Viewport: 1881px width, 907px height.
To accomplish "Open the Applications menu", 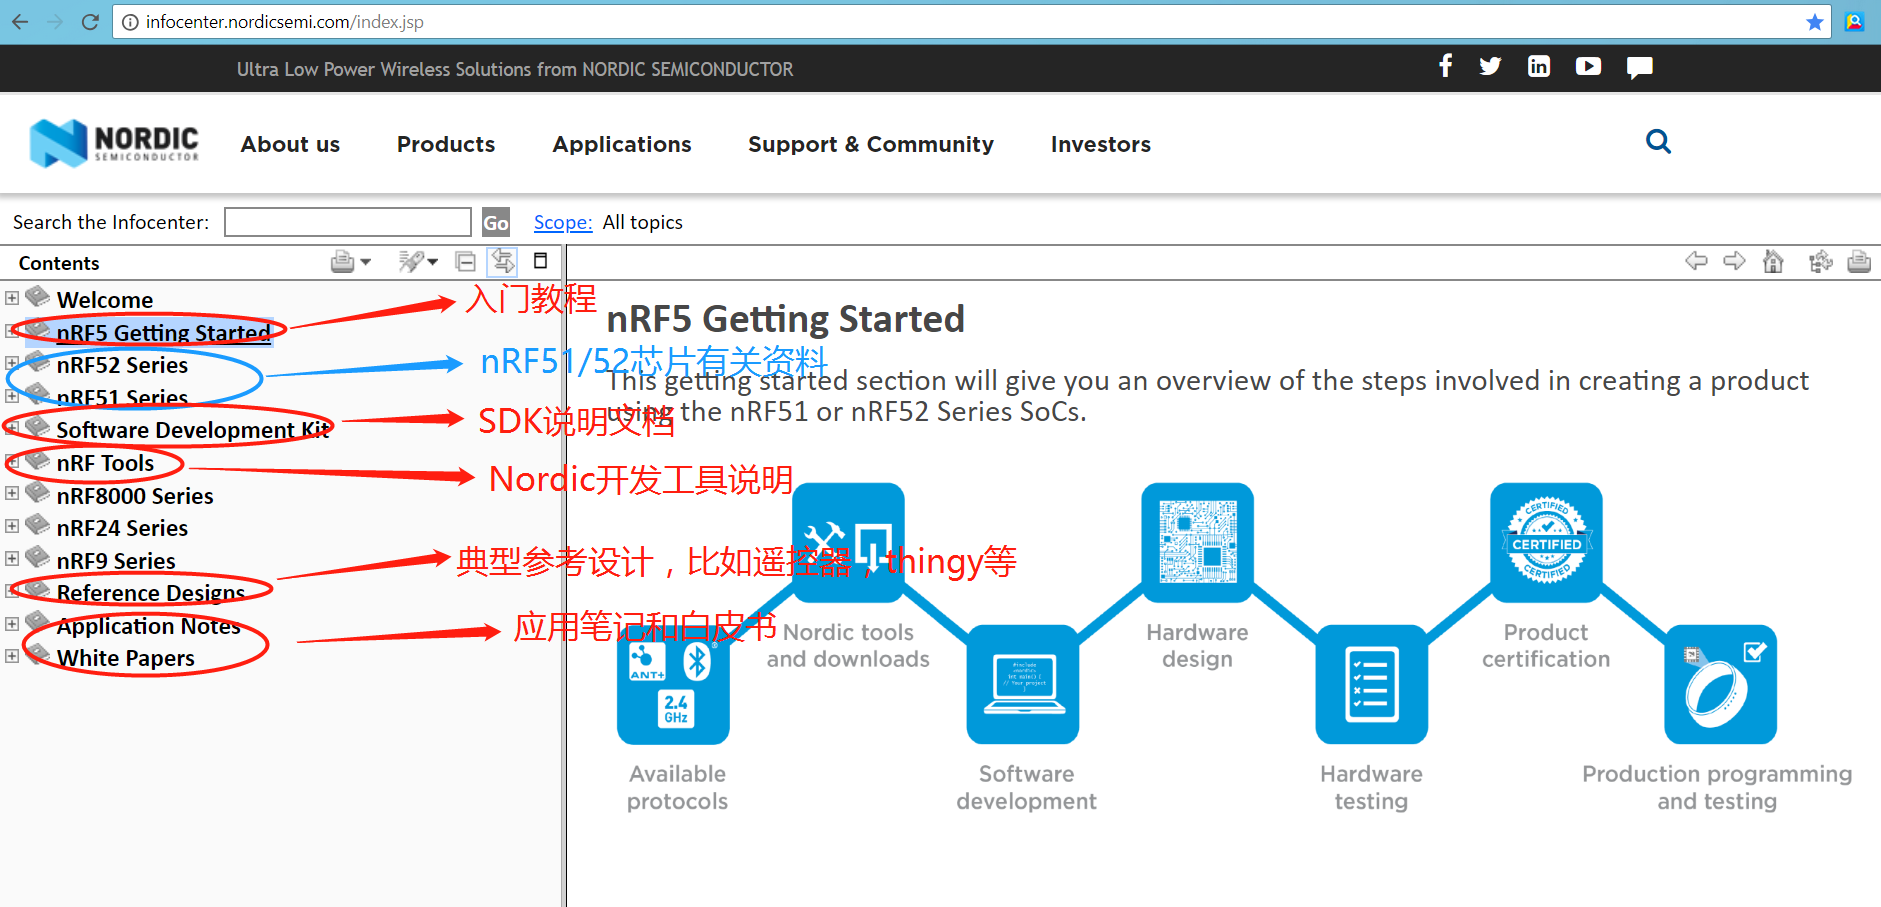I will [622, 144].
